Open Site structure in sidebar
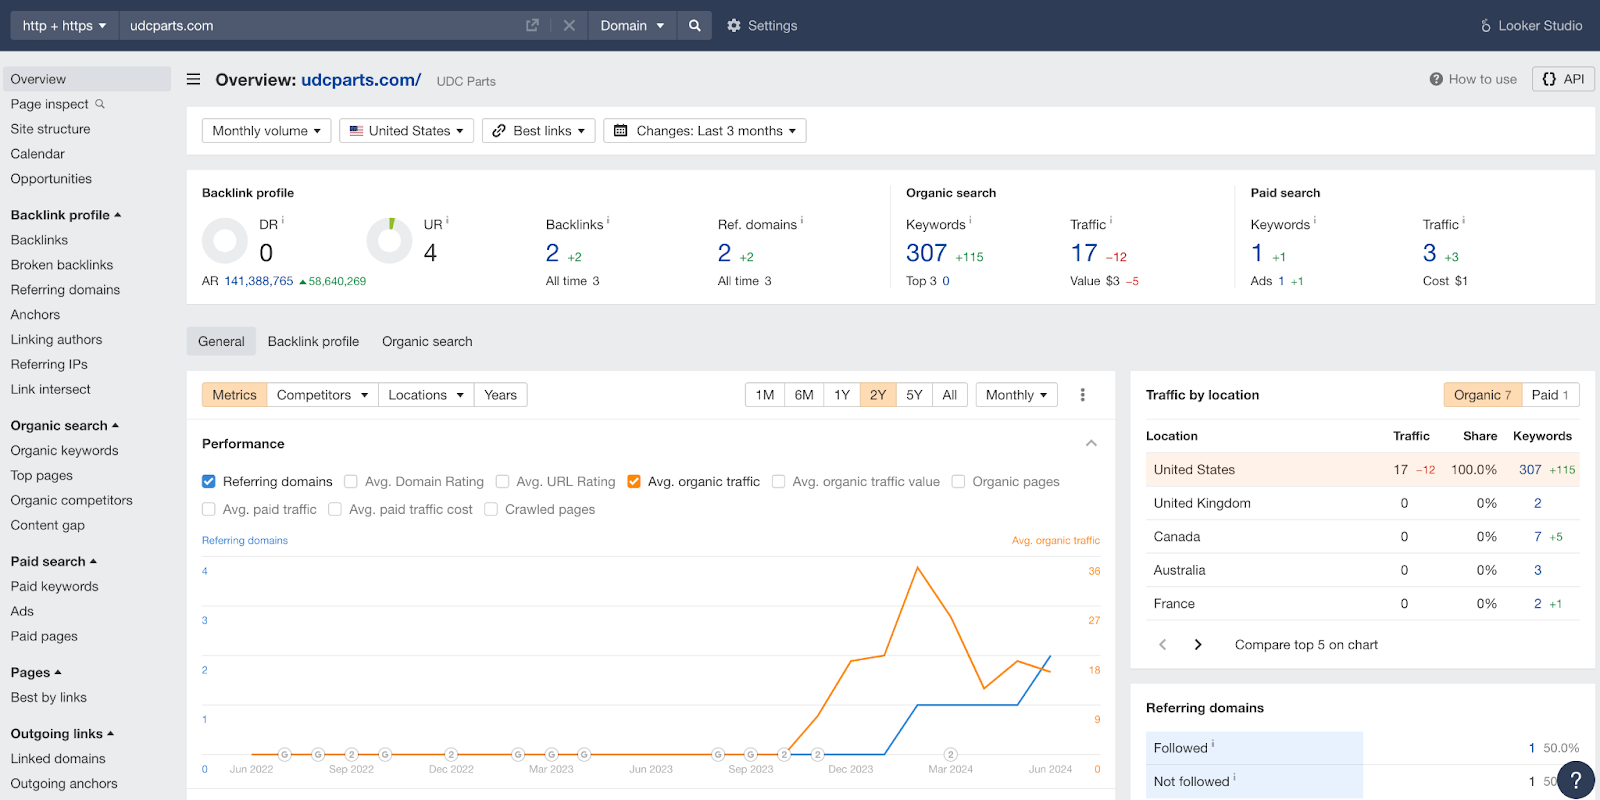Image resolution: width=1600 pixels, height=800 pixels. coord(50,129)
